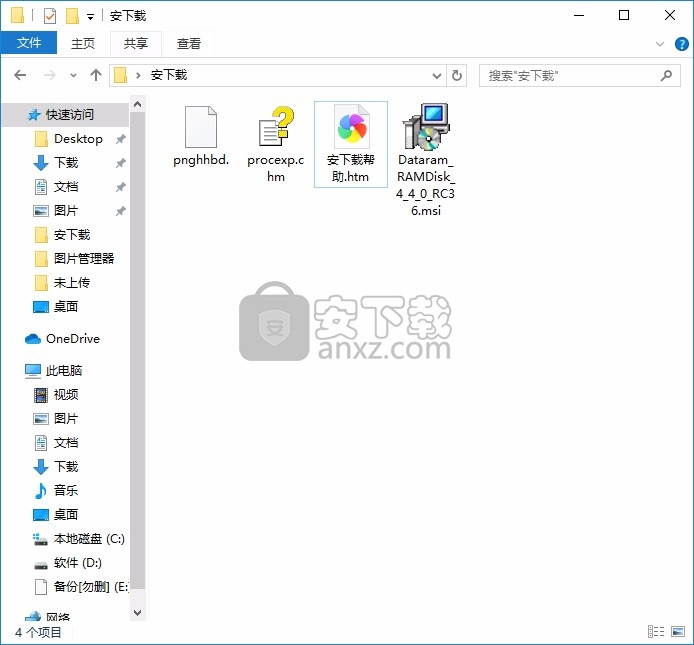Open 图片管理器 folder in the sidebar

pyautogui.click(x=74, y=259)
